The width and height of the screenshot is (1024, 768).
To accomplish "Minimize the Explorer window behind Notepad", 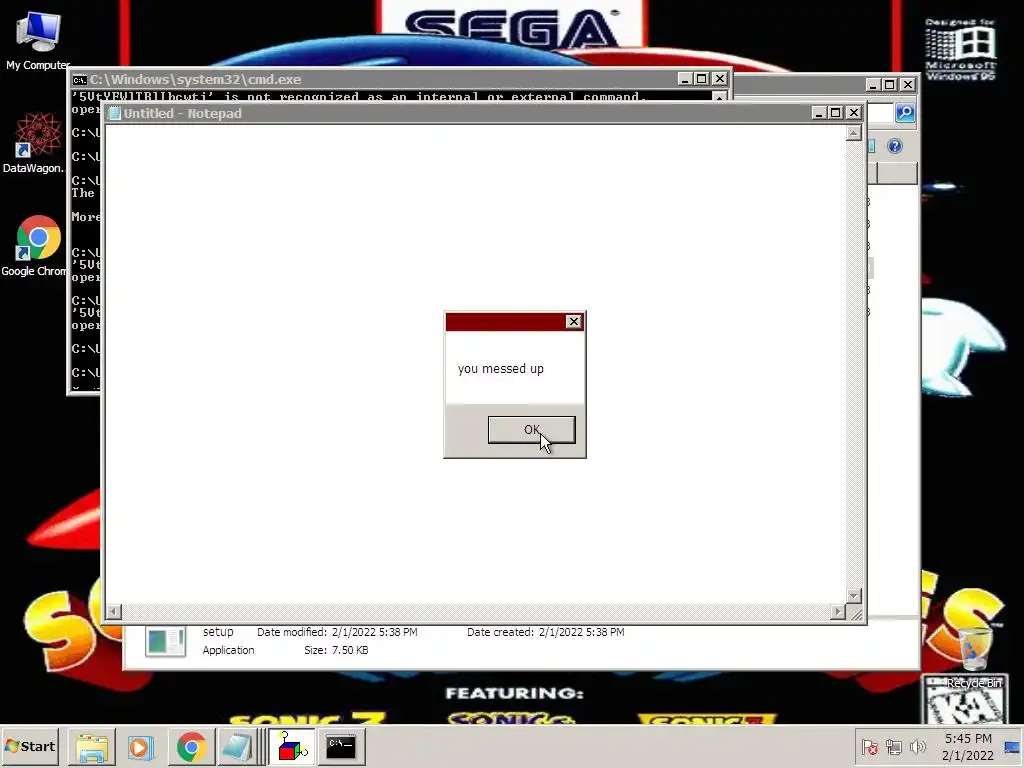I will tap(873, 85).
